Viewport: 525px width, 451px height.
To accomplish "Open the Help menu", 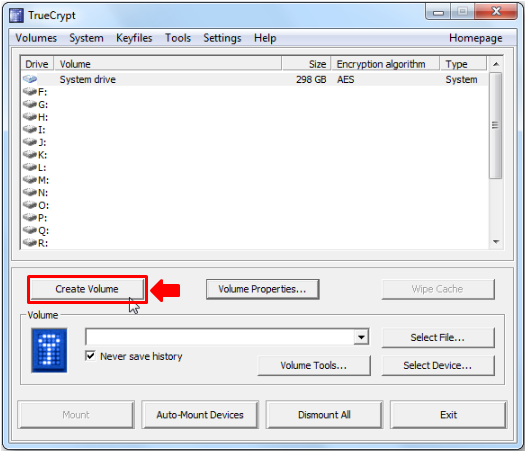I will click(265, 38).
